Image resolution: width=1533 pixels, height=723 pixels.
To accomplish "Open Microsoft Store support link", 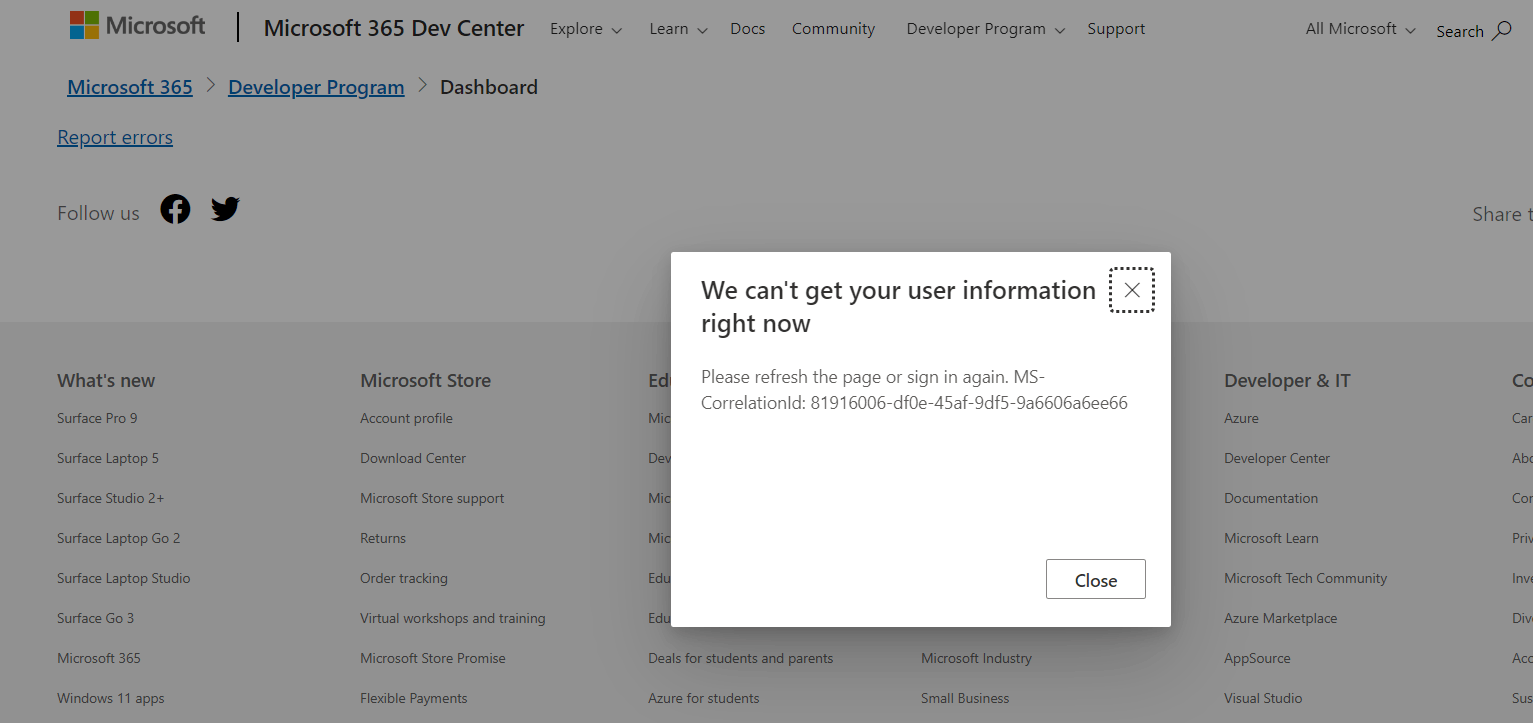I will [432, 498].
